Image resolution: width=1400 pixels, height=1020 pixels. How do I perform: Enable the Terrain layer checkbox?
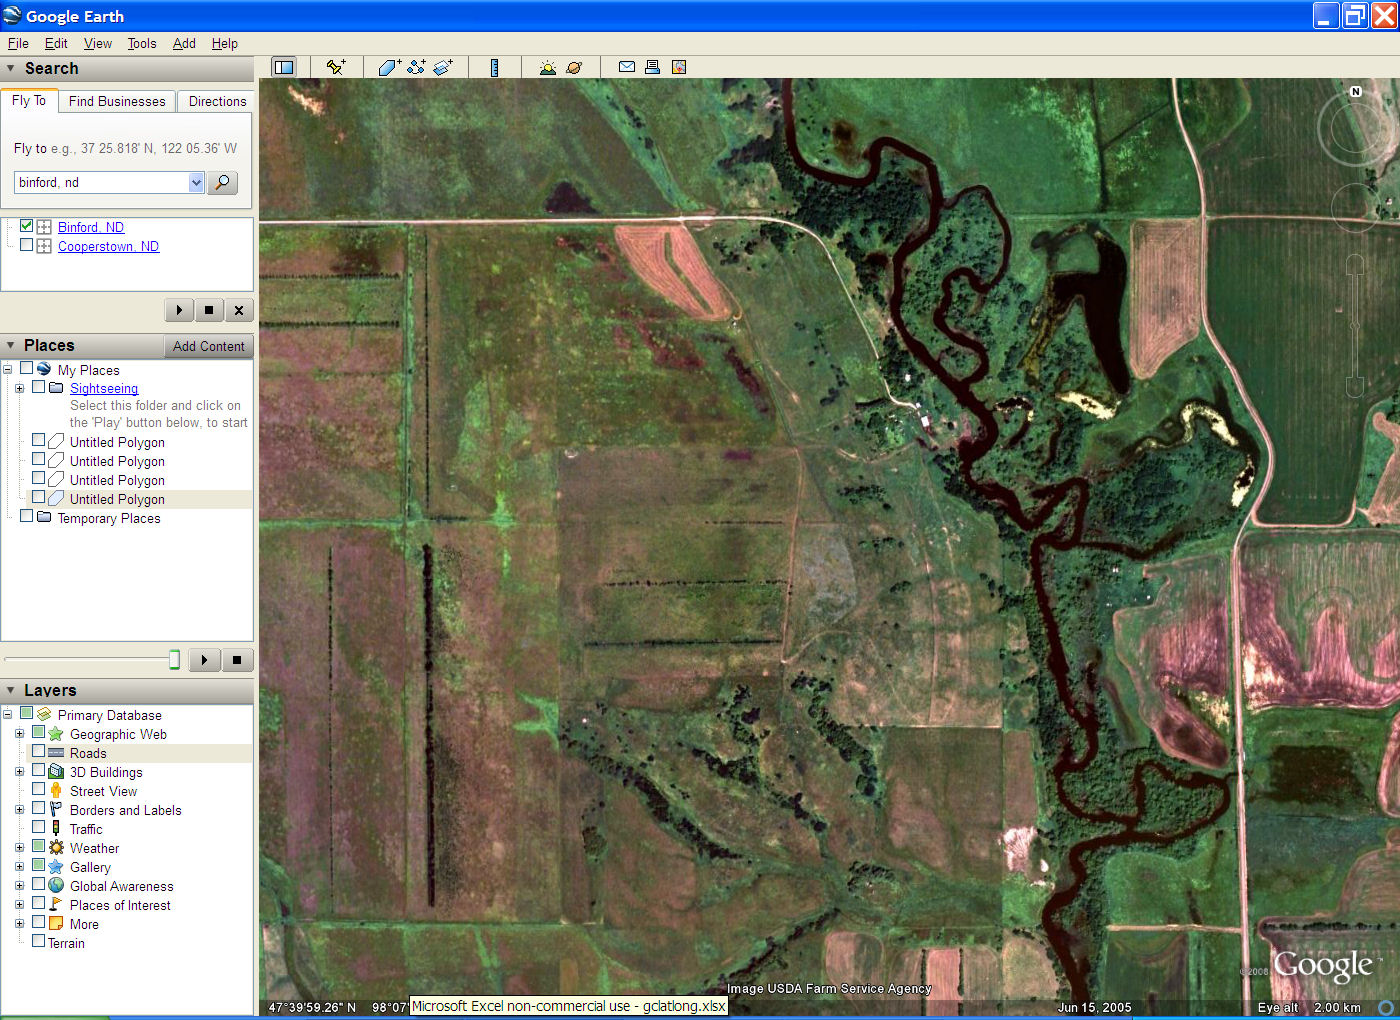[x=39, y=942]
